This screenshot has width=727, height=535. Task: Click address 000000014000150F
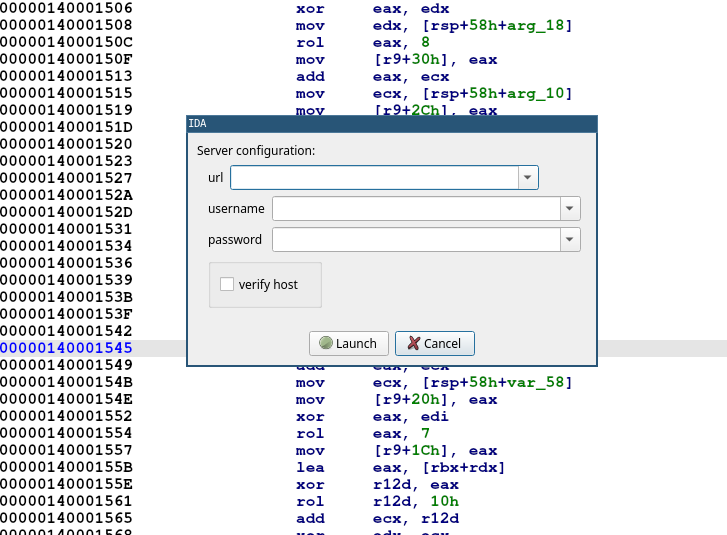pos(66,59)
